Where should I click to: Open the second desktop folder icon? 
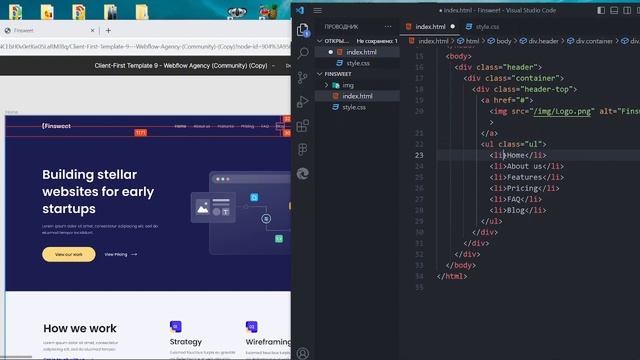(x=47, y=11)
